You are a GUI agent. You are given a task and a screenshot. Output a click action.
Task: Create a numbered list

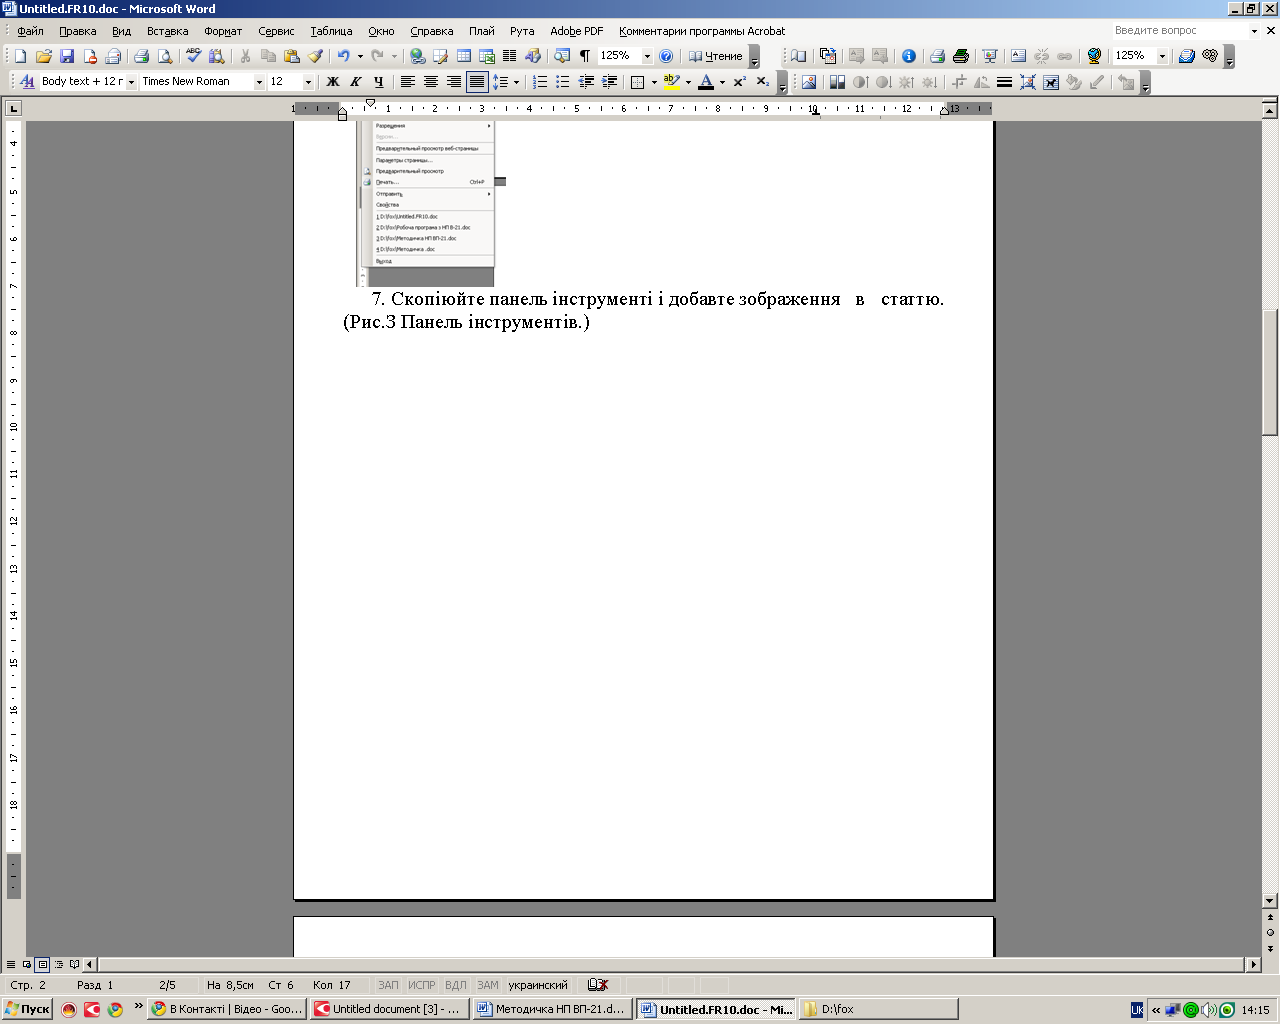[x=540, y=82]
